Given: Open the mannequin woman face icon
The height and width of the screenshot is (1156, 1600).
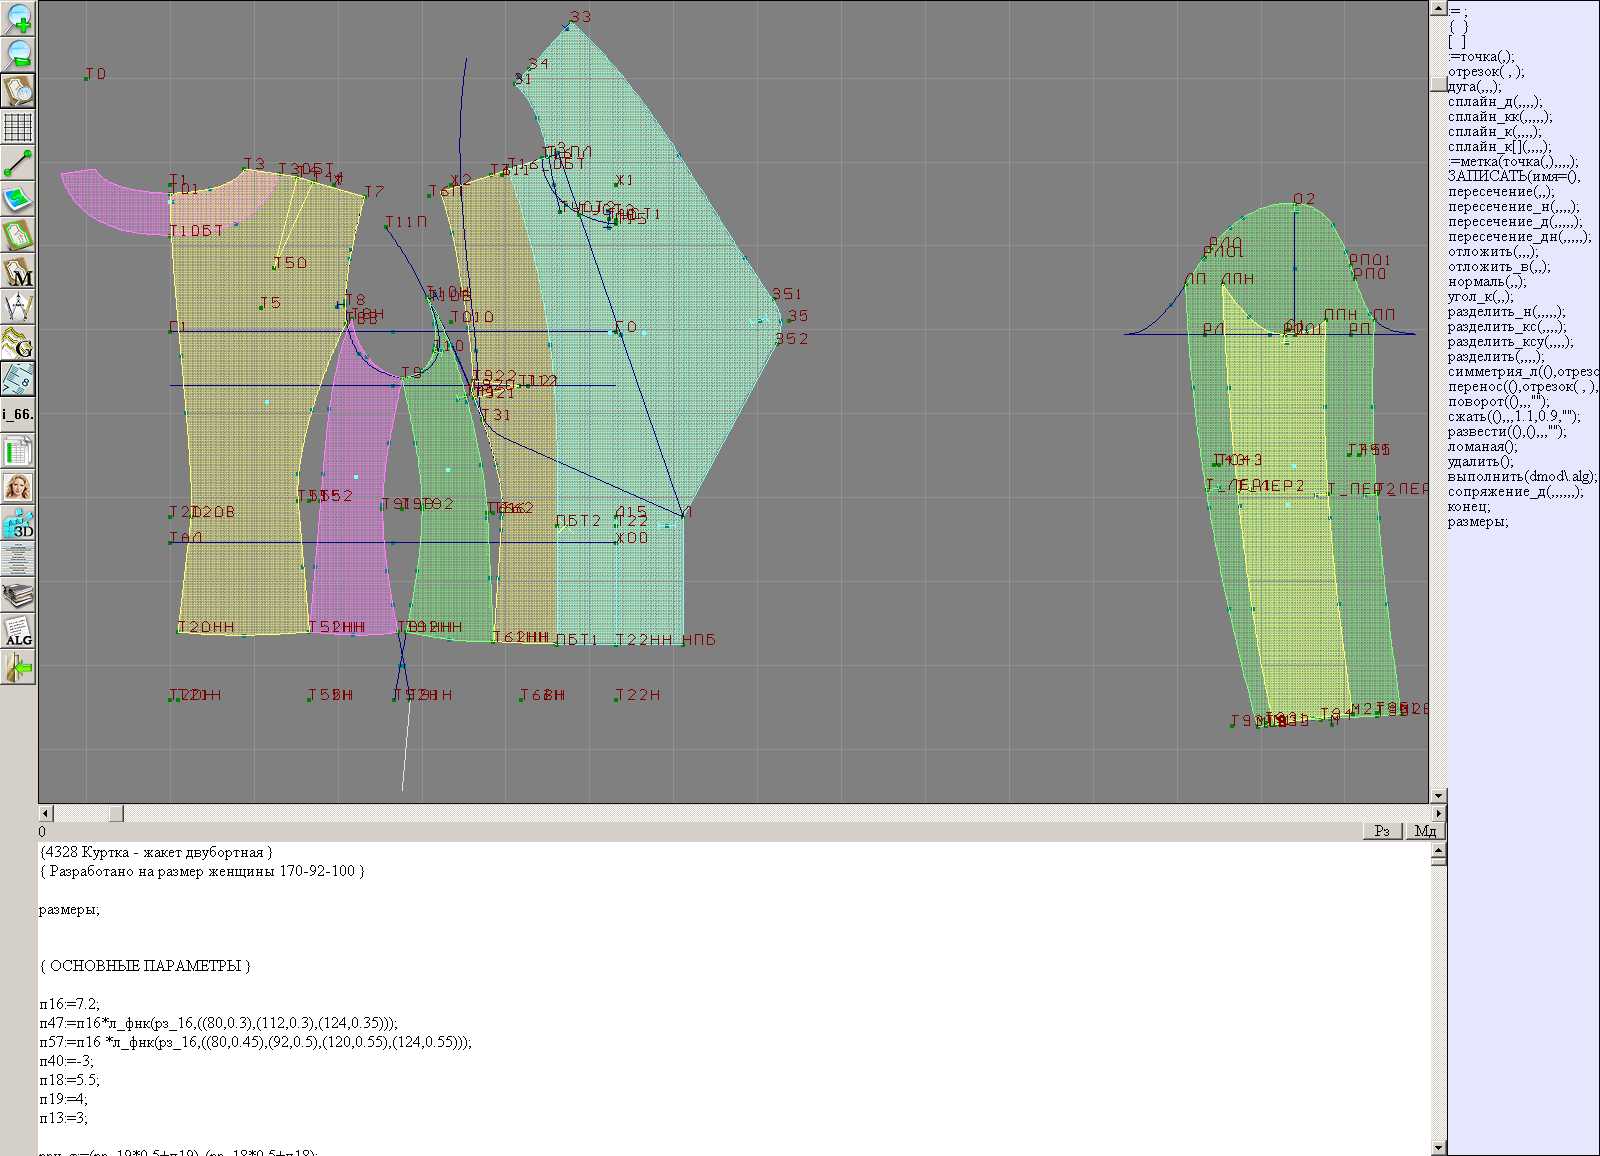Looking at the screenshot, I should pos(18,488).
